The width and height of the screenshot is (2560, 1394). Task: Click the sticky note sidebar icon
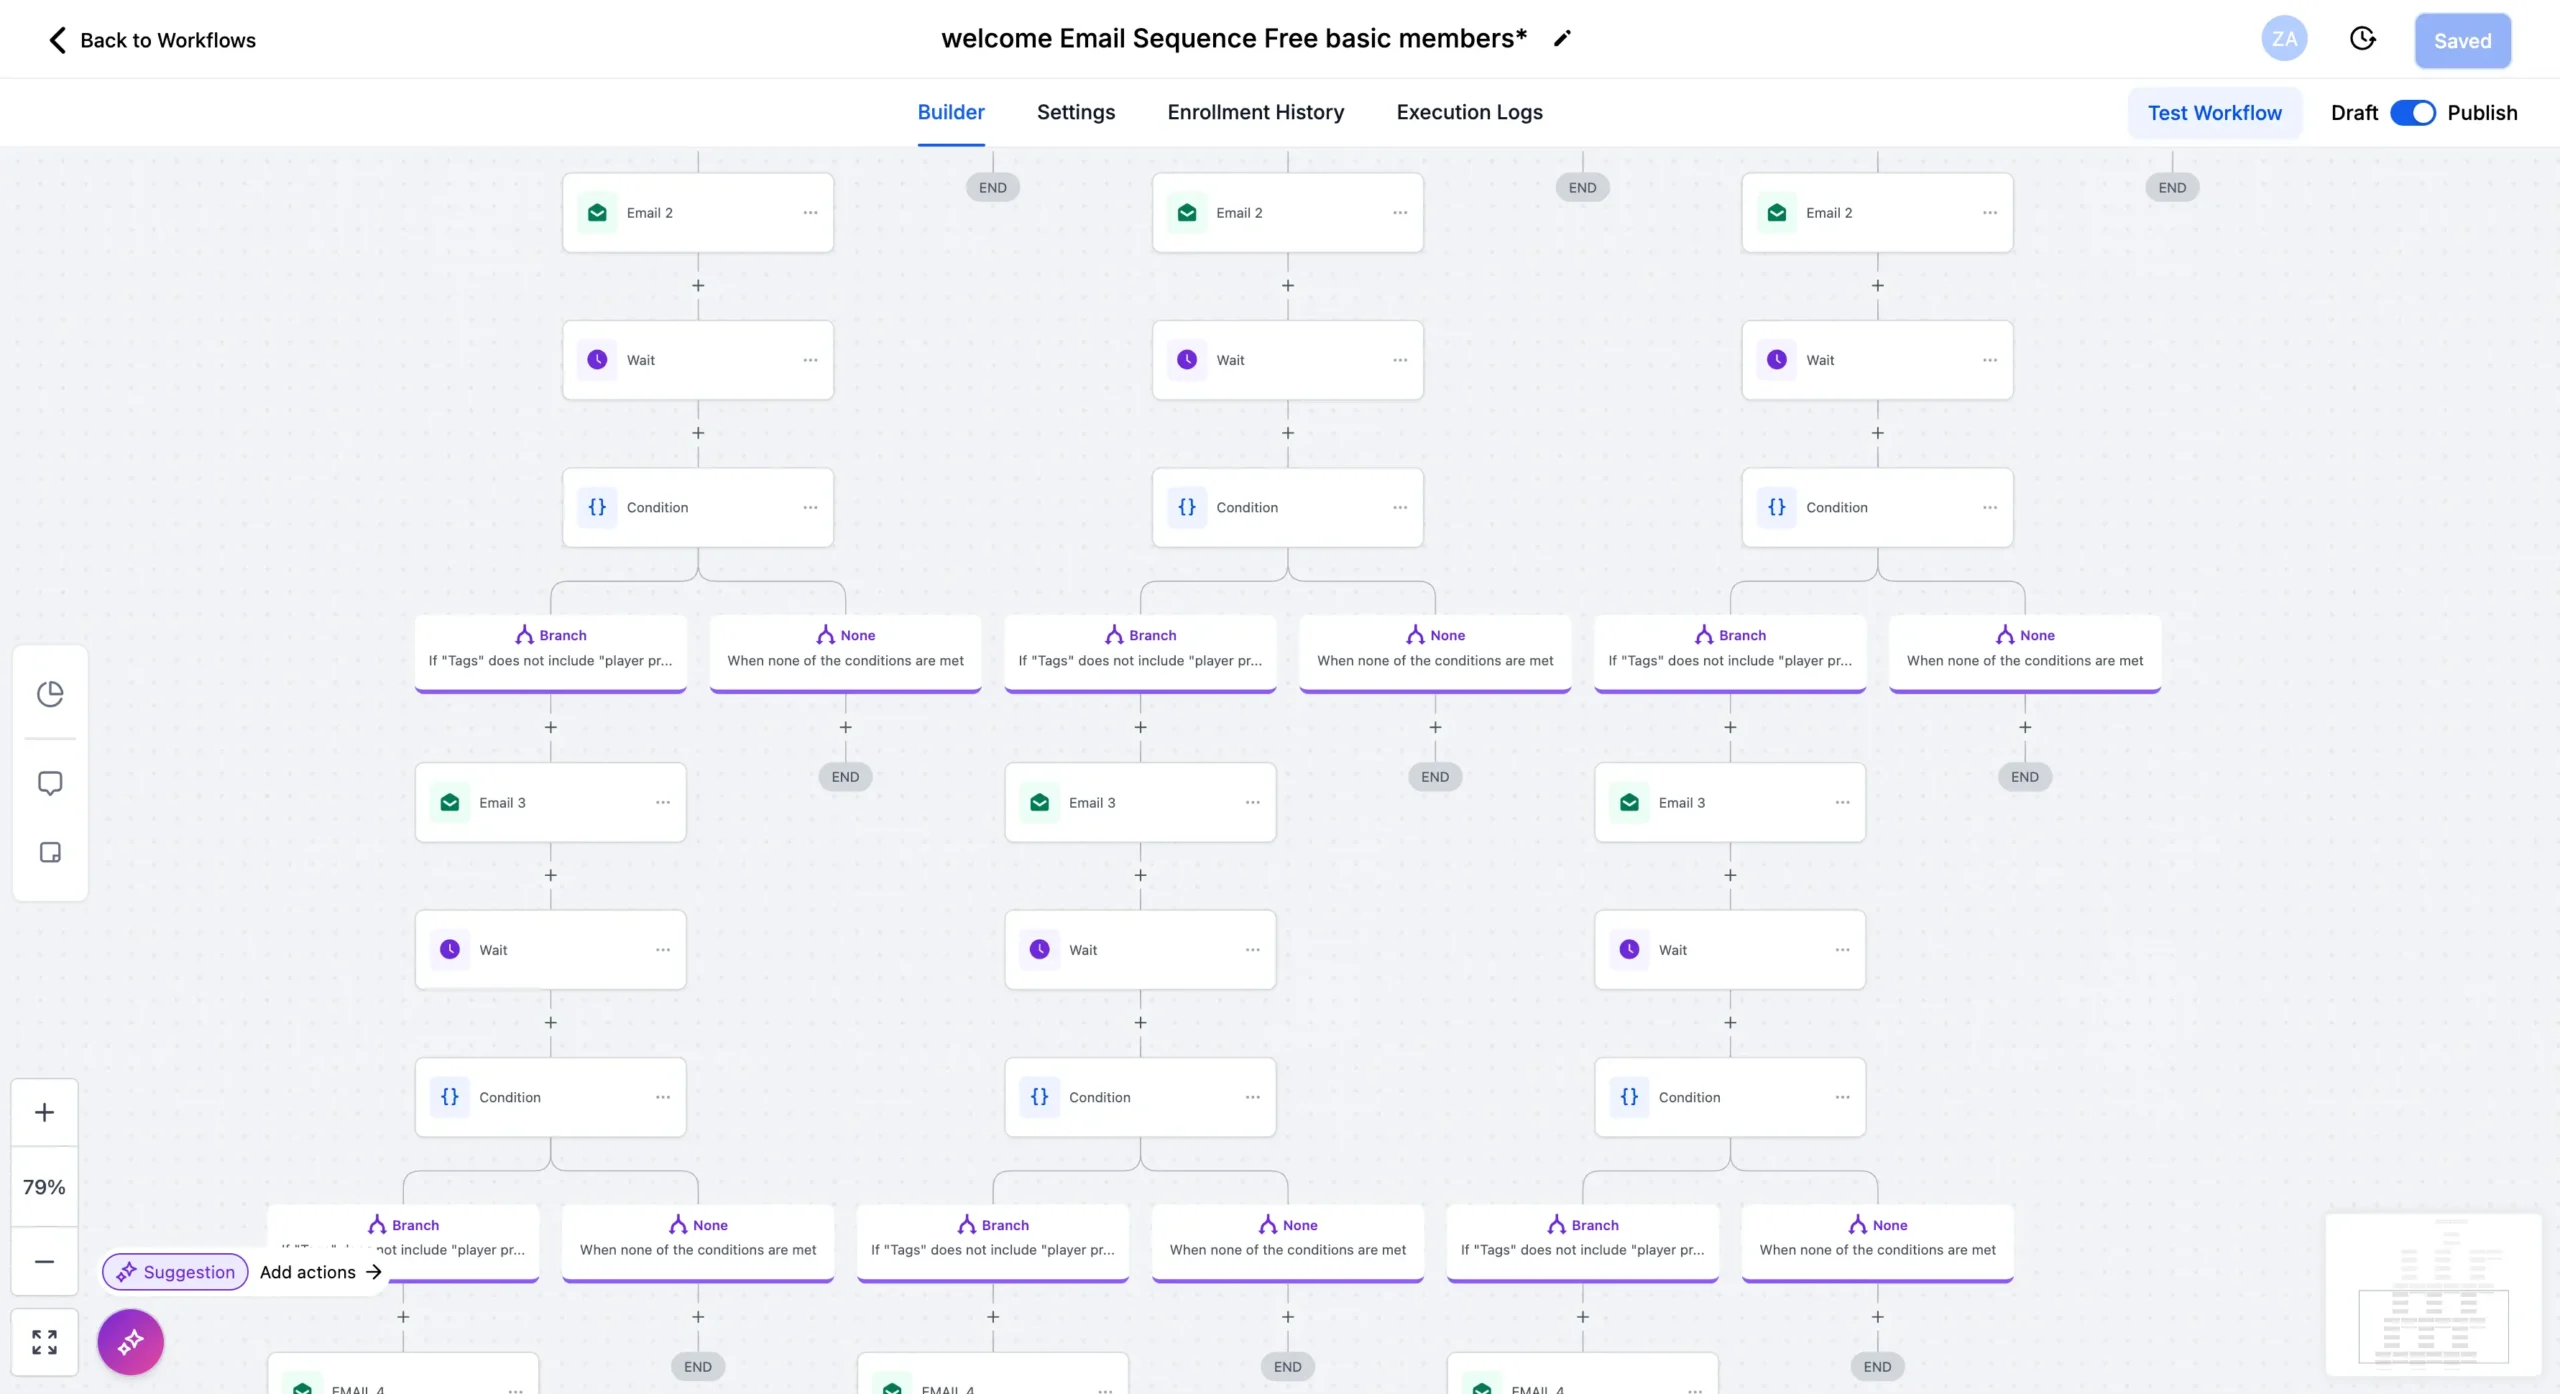(50, 852)
